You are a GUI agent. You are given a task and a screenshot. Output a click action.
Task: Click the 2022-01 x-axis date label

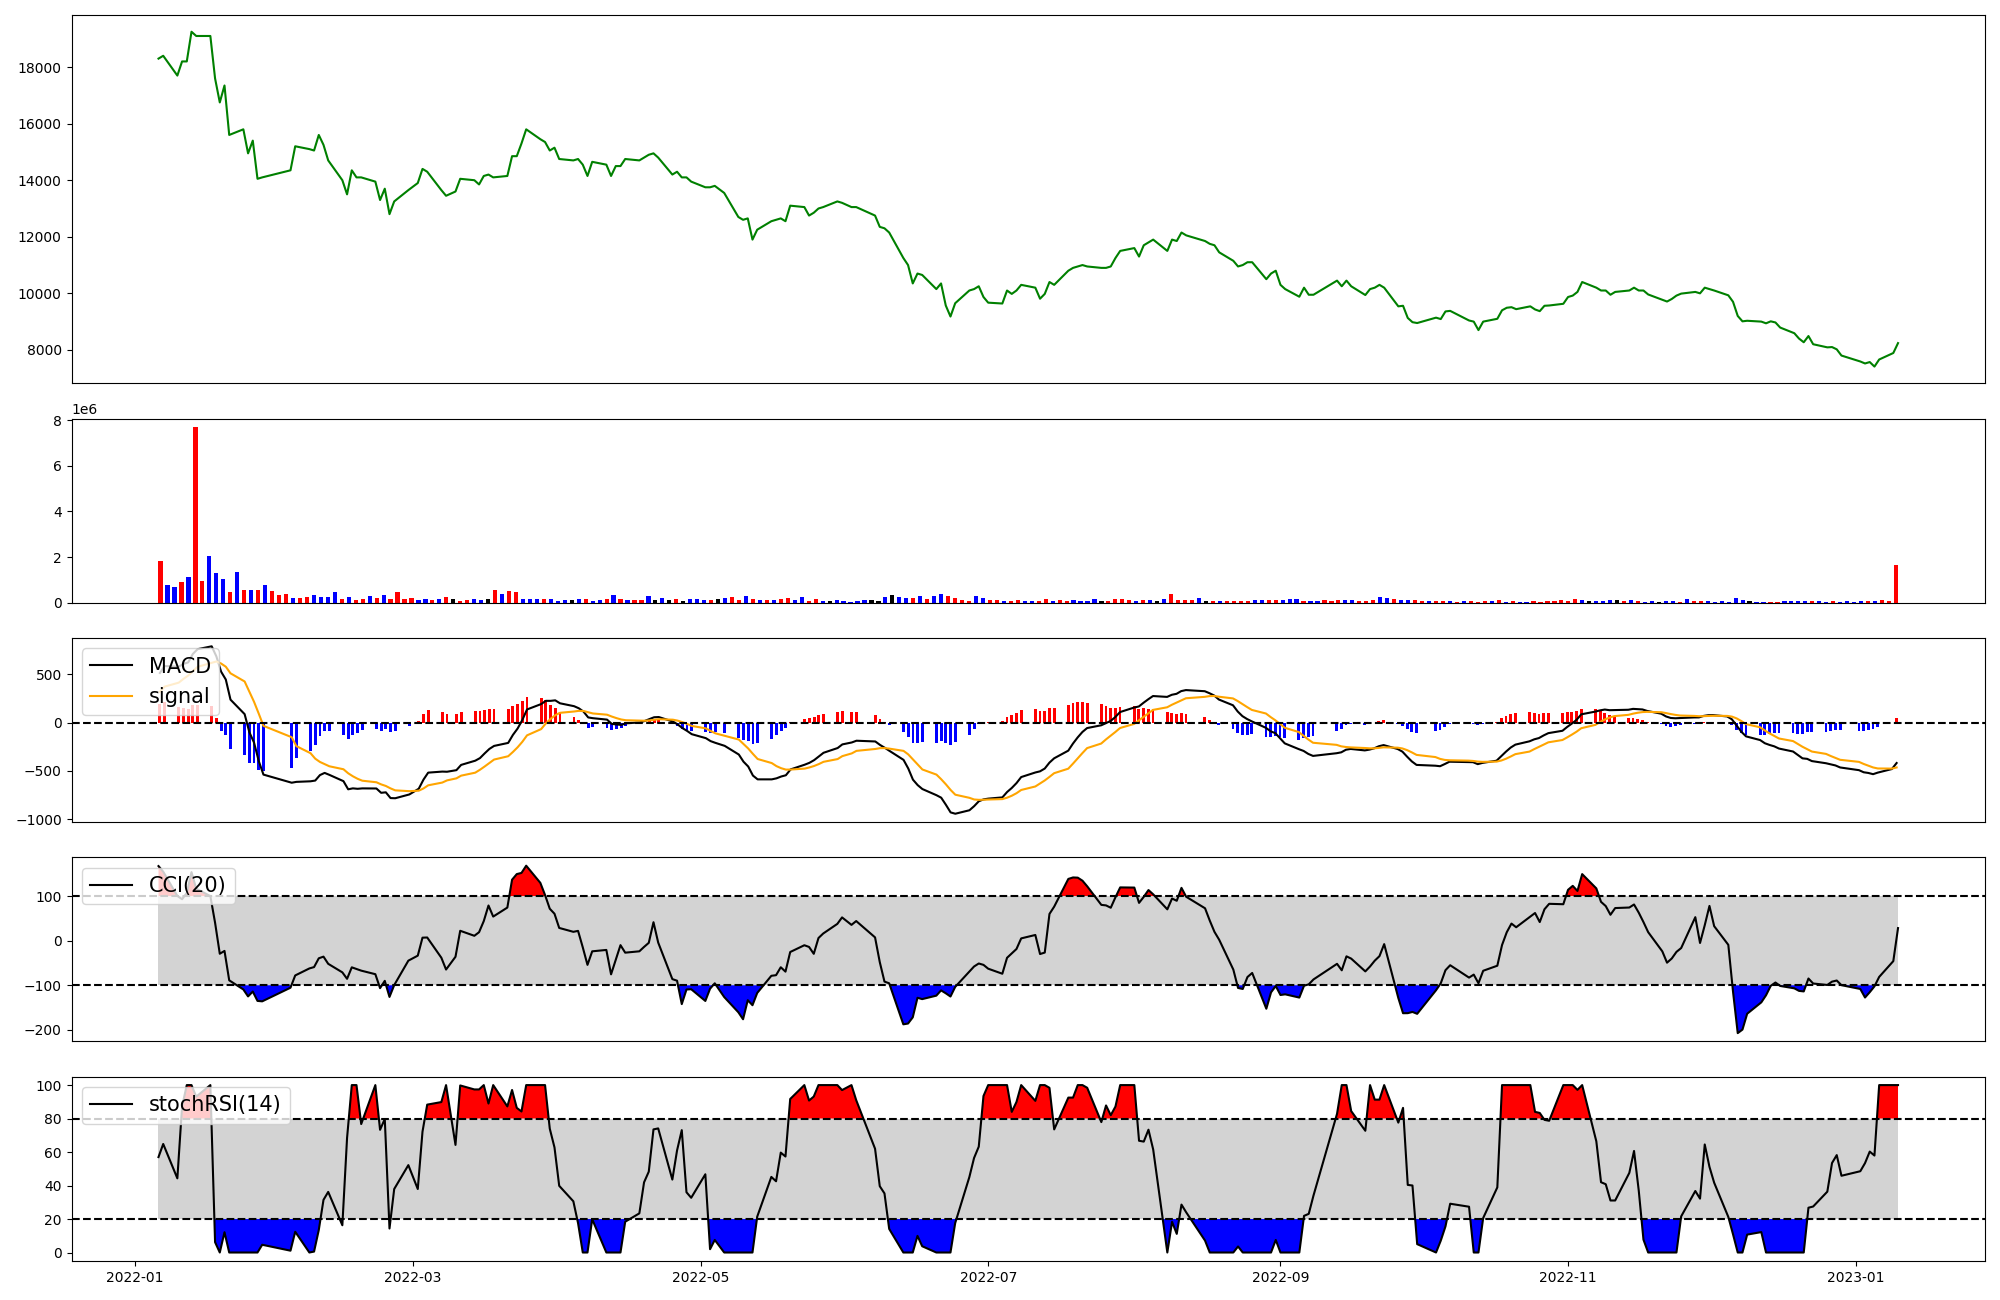[134, 1277]
